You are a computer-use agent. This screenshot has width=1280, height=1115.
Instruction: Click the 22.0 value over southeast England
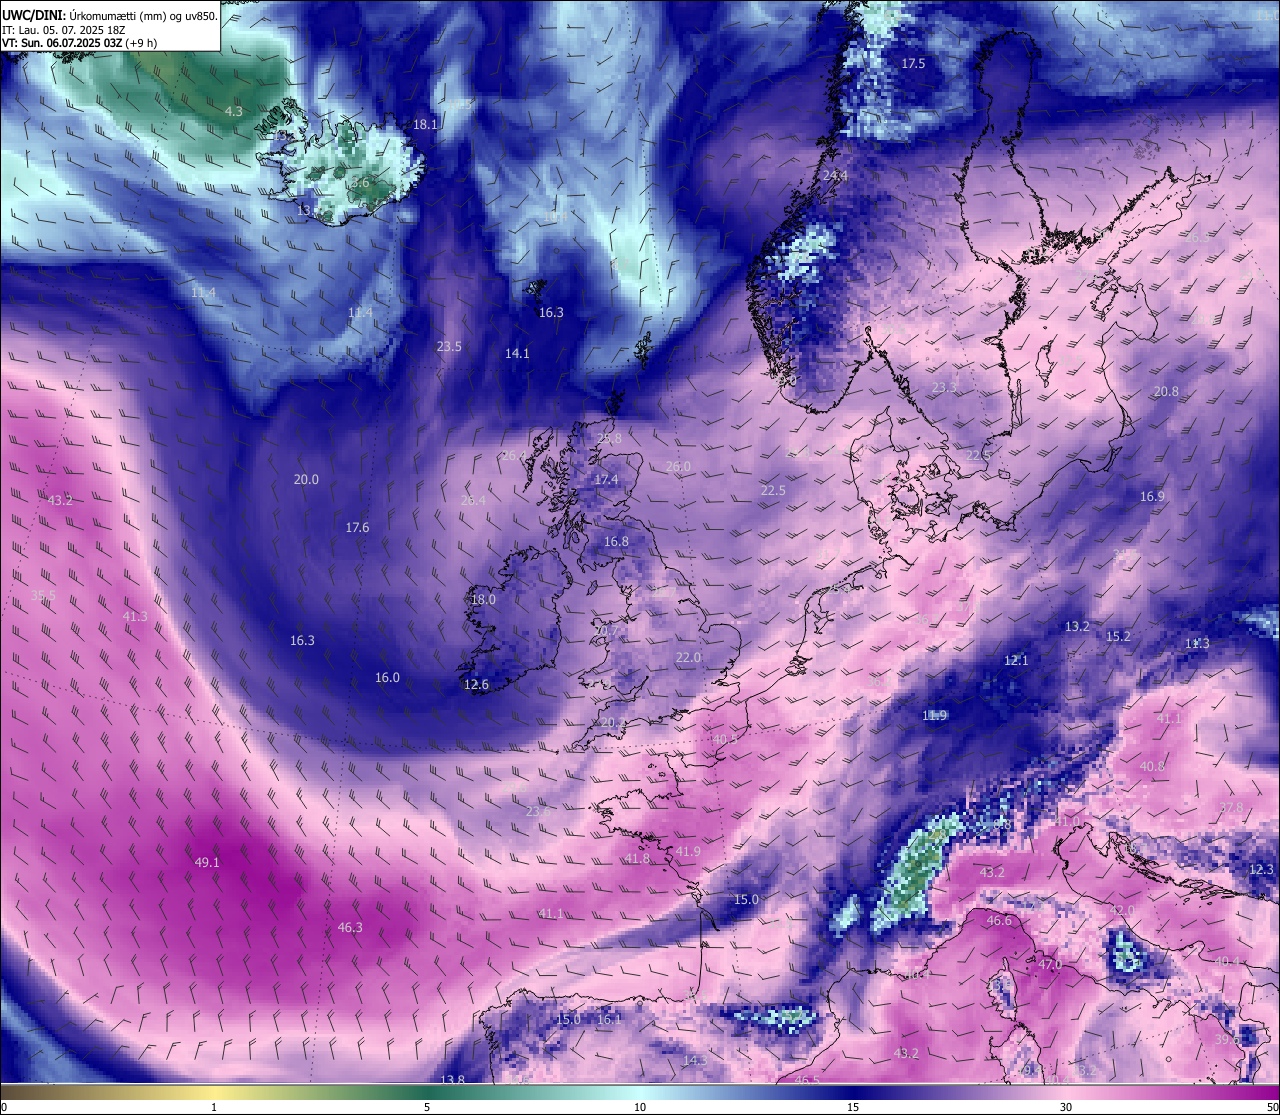(x=688, y=657)
